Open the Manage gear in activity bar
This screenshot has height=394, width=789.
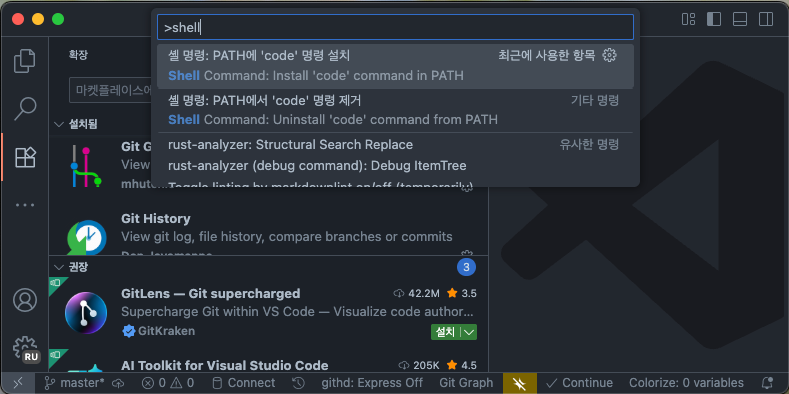click(25, 348)
